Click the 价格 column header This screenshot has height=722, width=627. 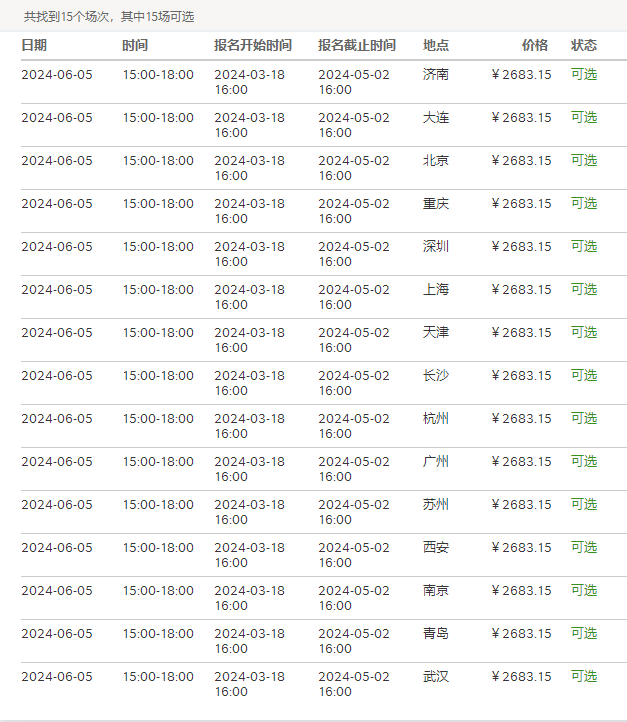[535, 45]
